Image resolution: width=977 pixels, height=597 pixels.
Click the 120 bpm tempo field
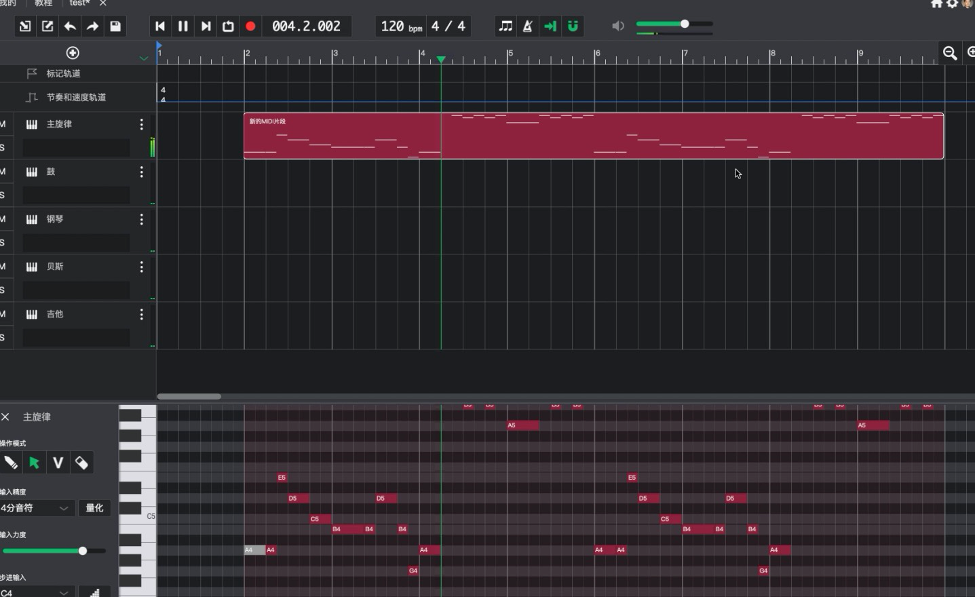[x=402, y=26]
